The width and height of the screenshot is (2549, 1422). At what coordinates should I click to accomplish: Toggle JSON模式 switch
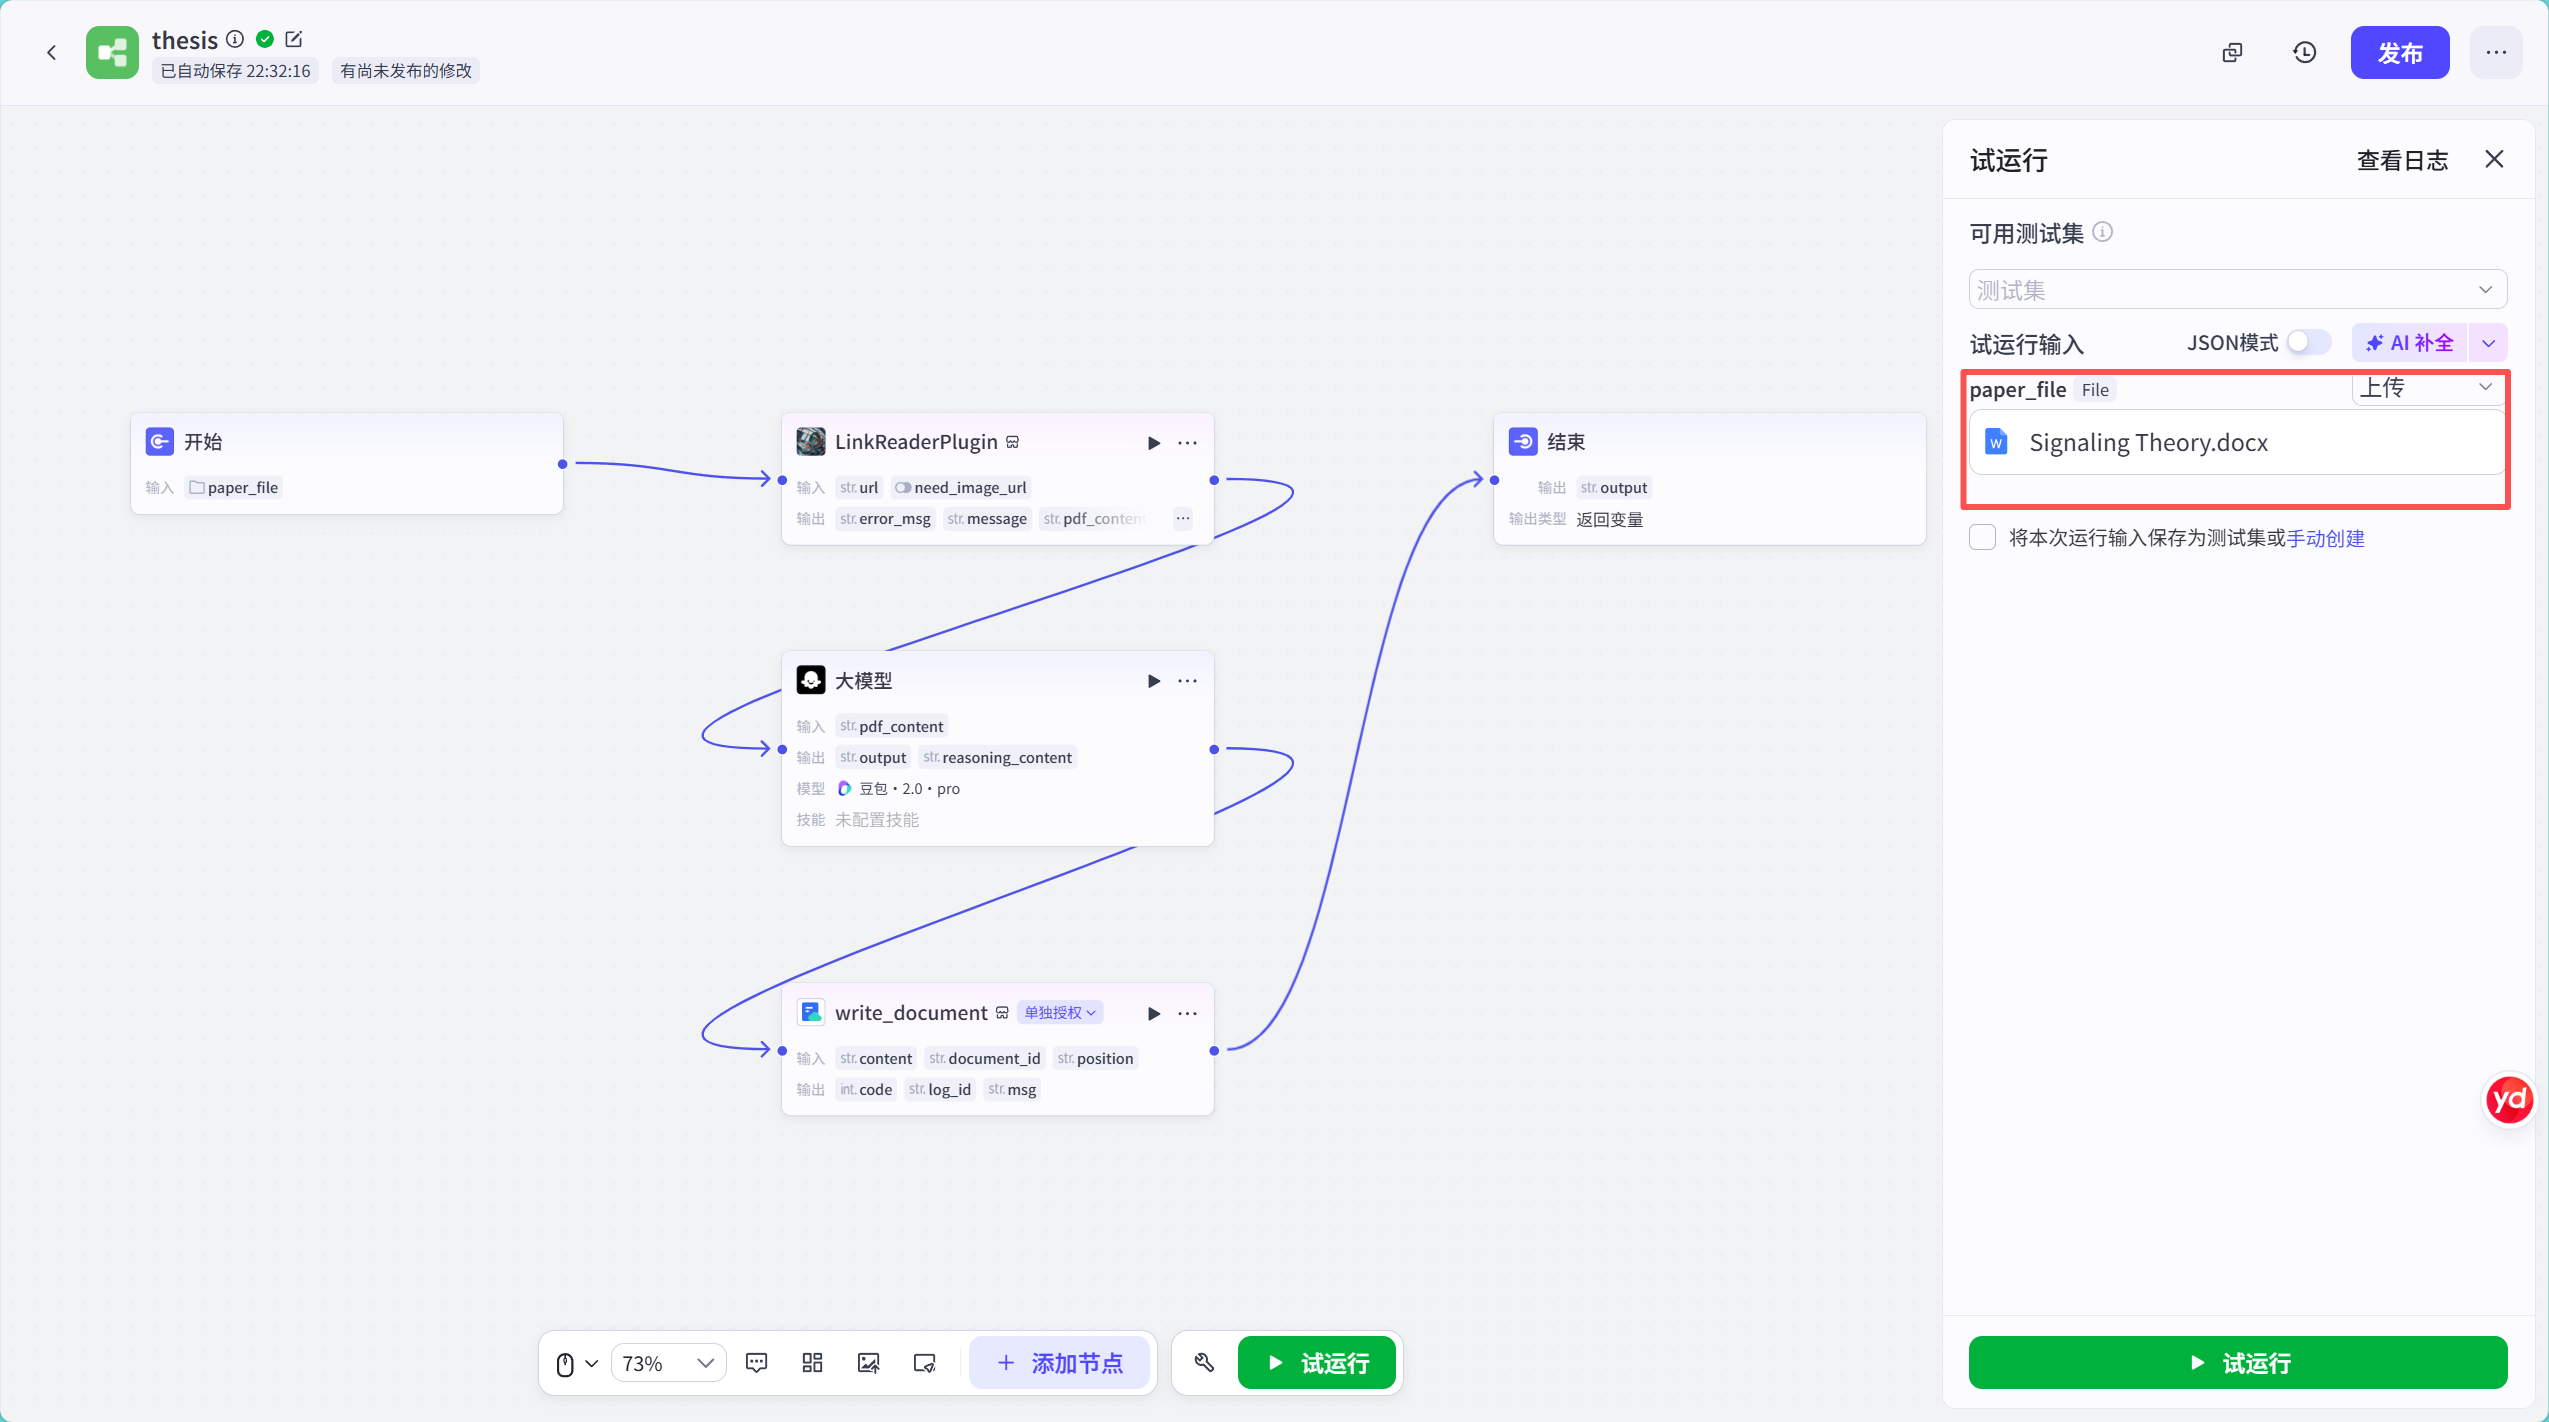point(2308,342)
